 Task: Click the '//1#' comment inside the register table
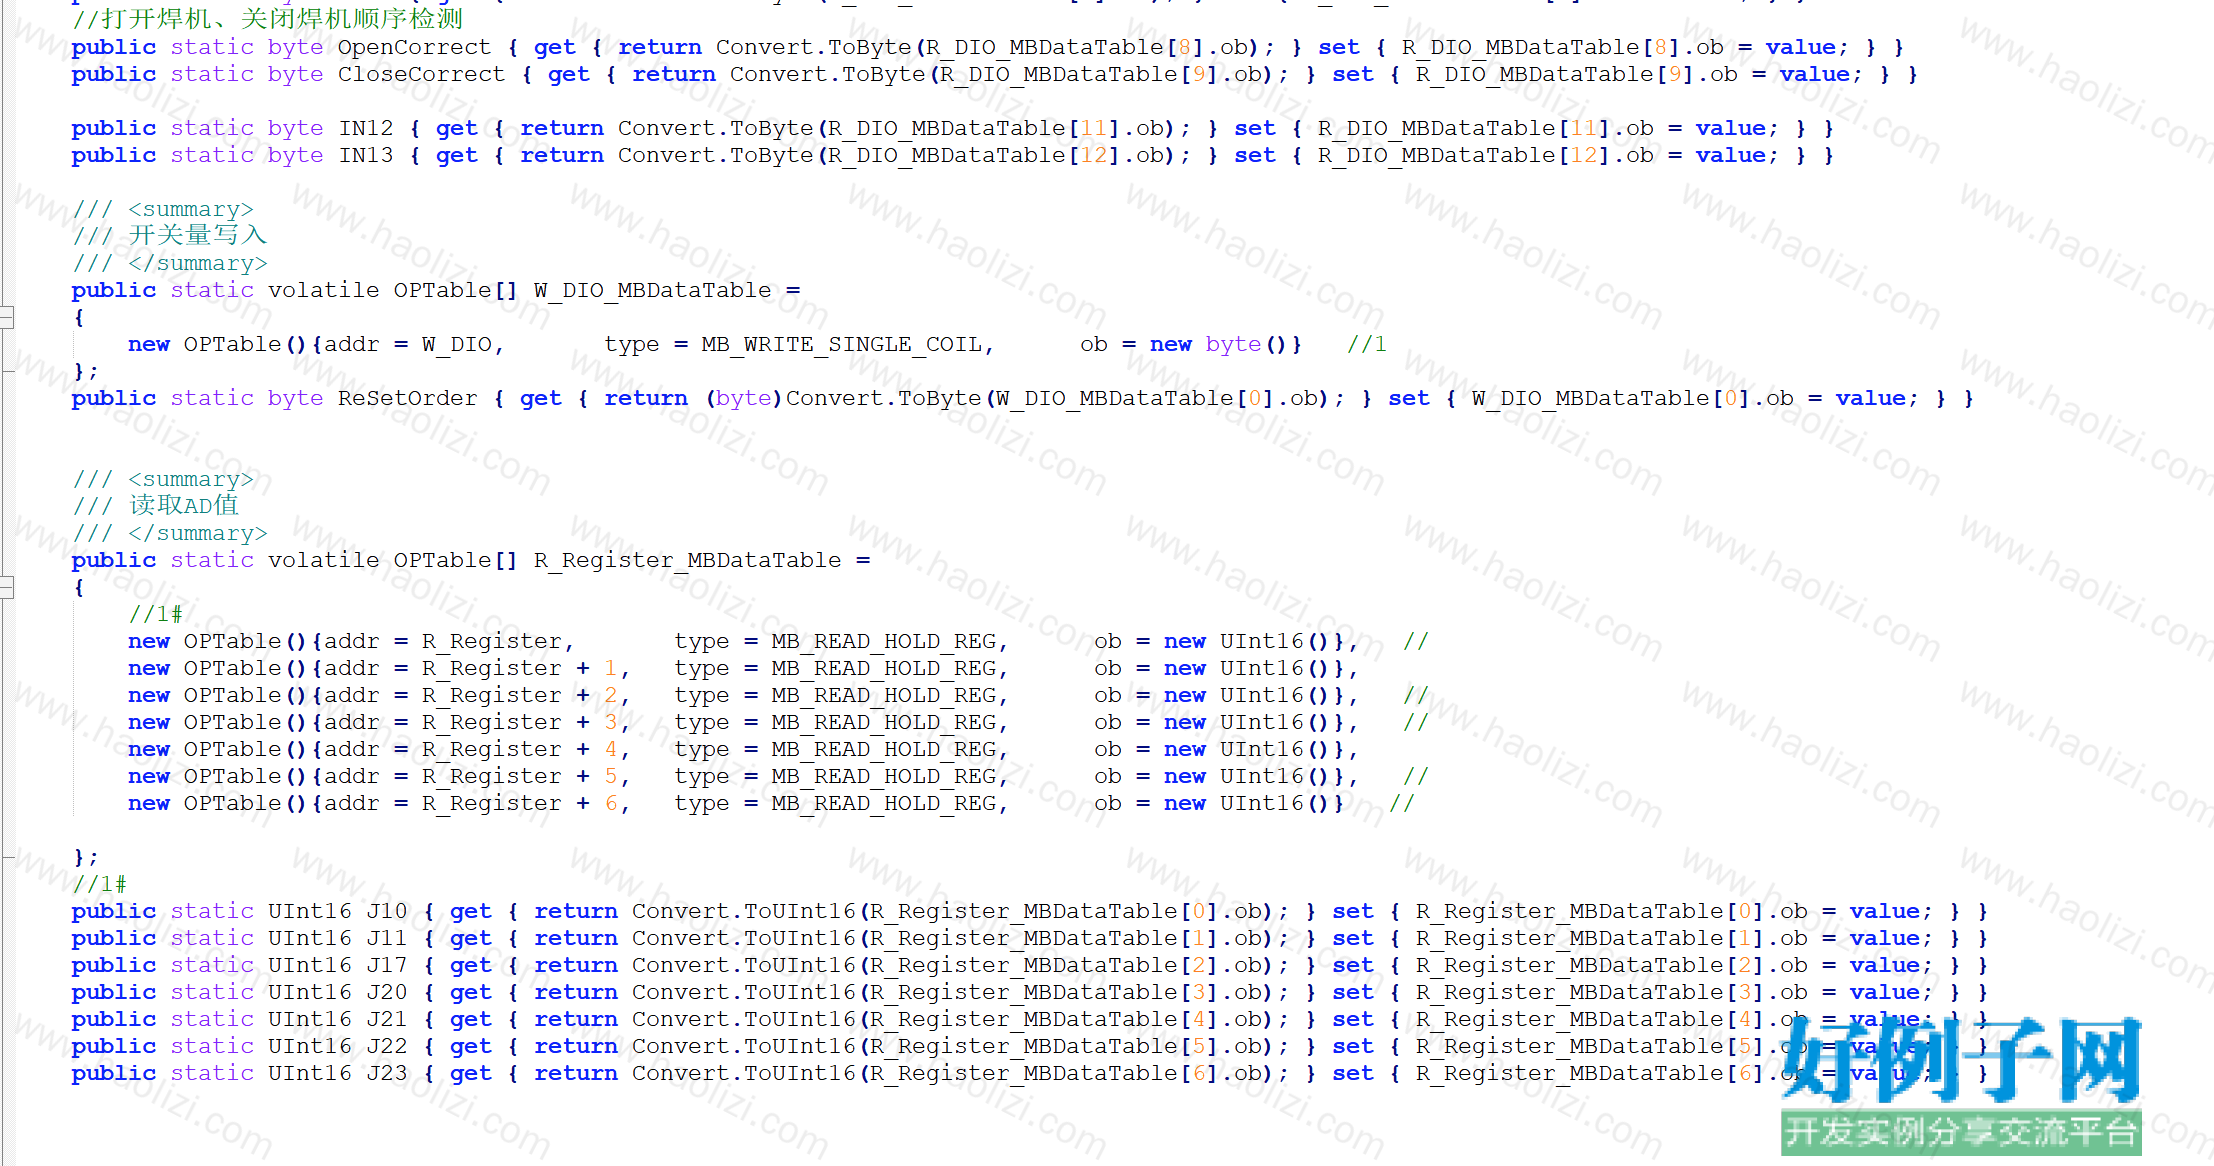(156, 614)
